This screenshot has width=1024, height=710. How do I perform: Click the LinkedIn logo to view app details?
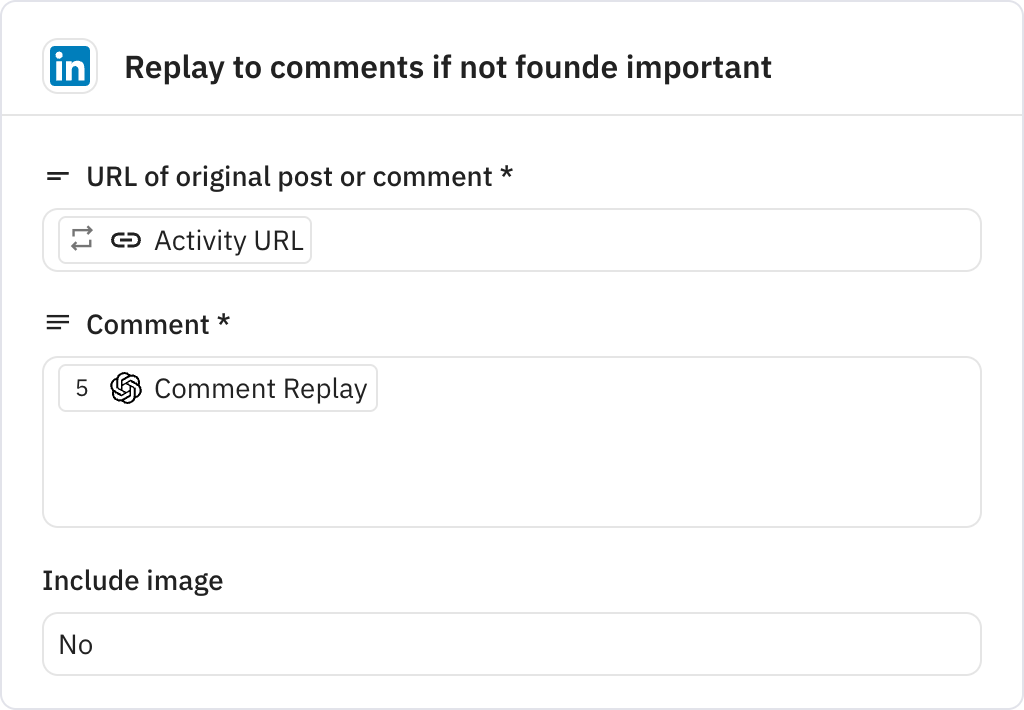(68, 66)
